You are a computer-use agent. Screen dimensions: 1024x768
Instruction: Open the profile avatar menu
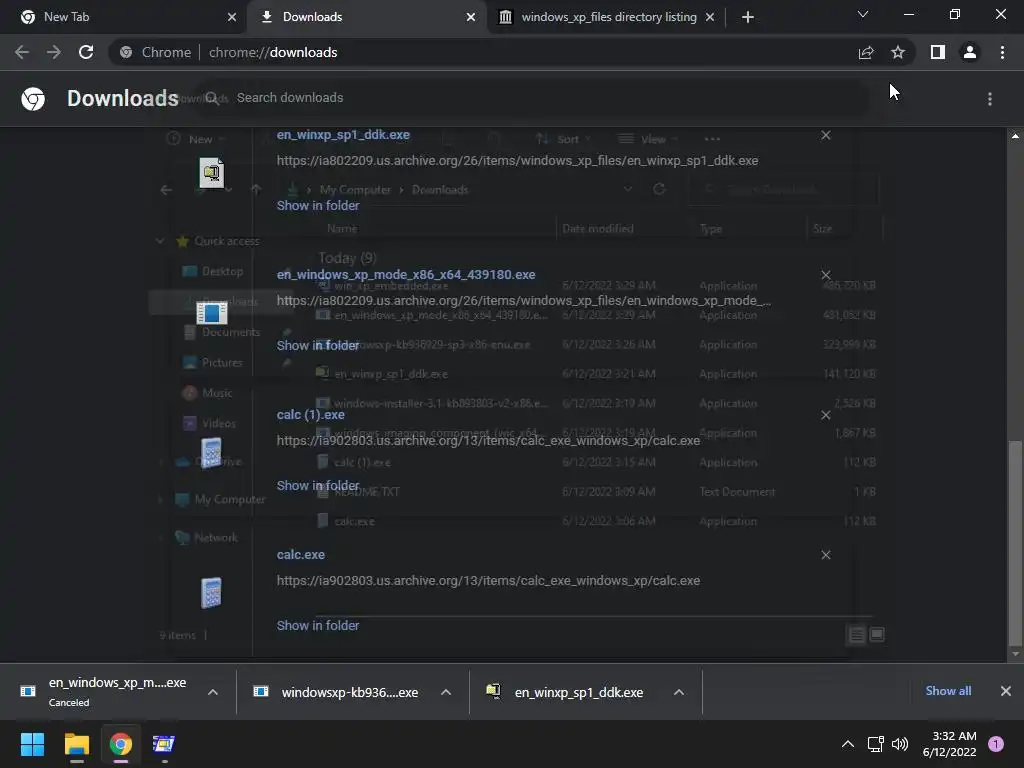pyautogui.click(x=970, y=52)
